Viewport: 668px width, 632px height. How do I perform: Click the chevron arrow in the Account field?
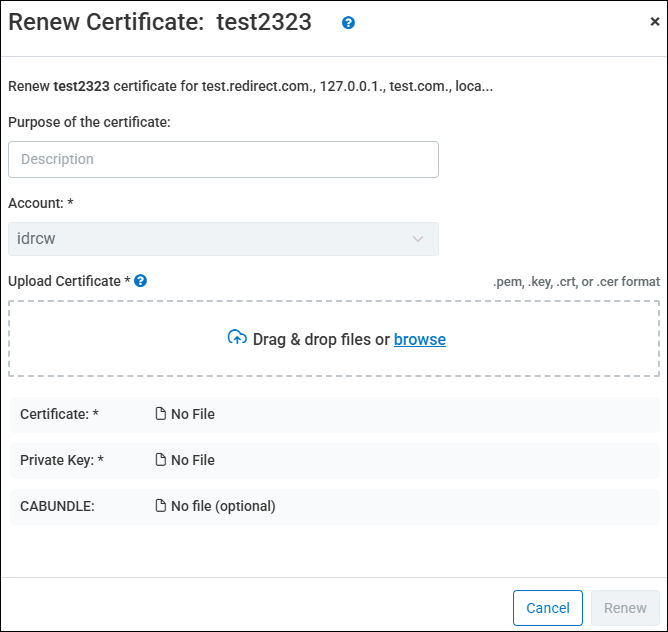click(x=418, y=239)
